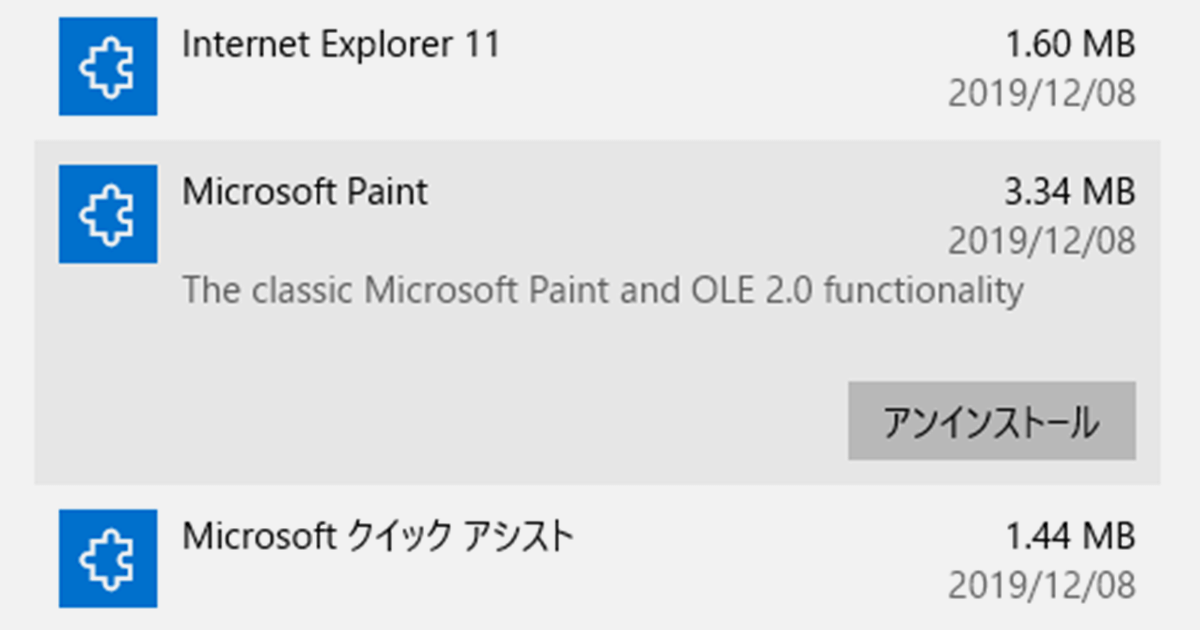The height and width of the screenshot is (630, 1200).
Task: Click the 3.34 MB size value
Action: click(x=1070, y=191)
